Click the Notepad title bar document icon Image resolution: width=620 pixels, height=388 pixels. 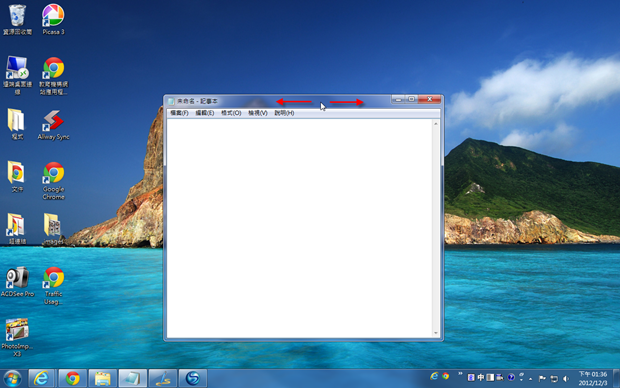pyautogui.click(x=171, y=102)
